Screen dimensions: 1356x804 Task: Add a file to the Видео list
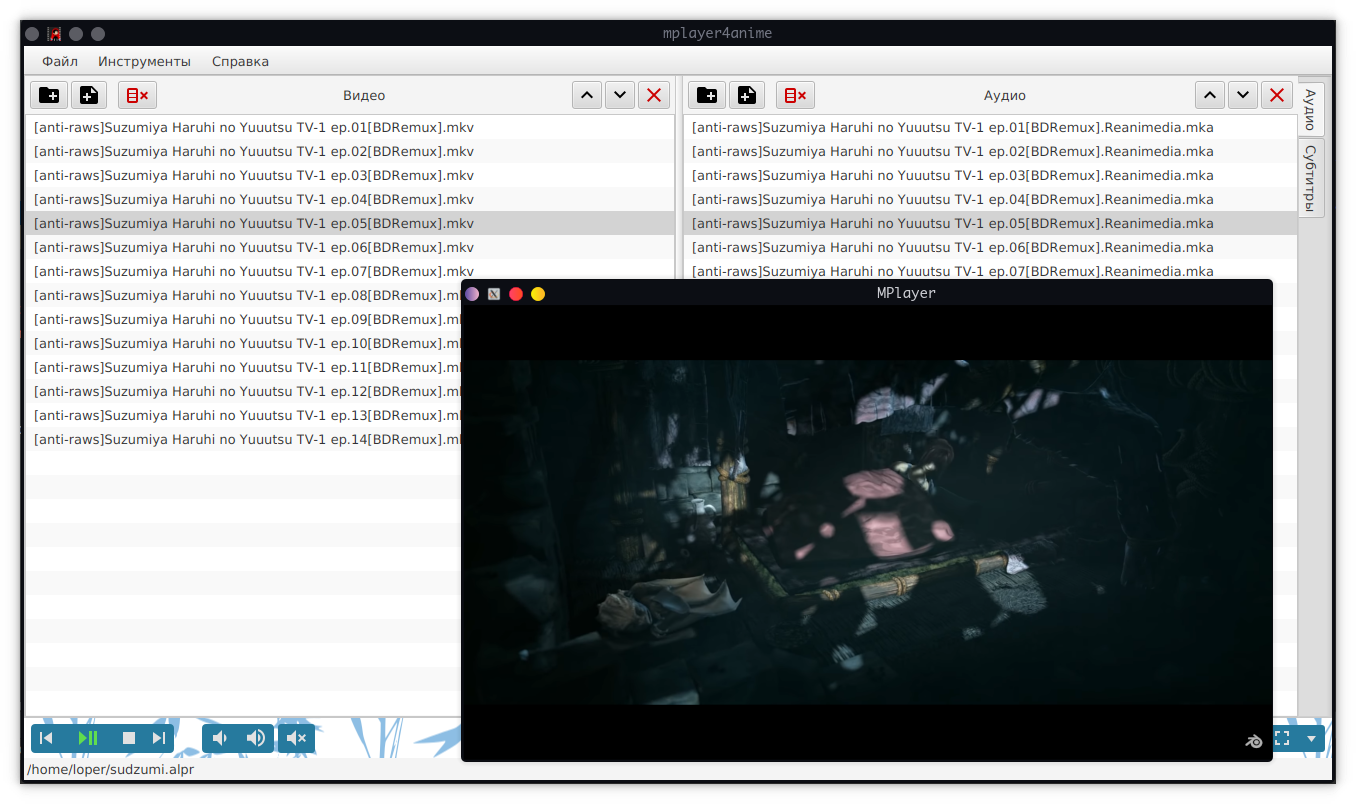point(89,95)
